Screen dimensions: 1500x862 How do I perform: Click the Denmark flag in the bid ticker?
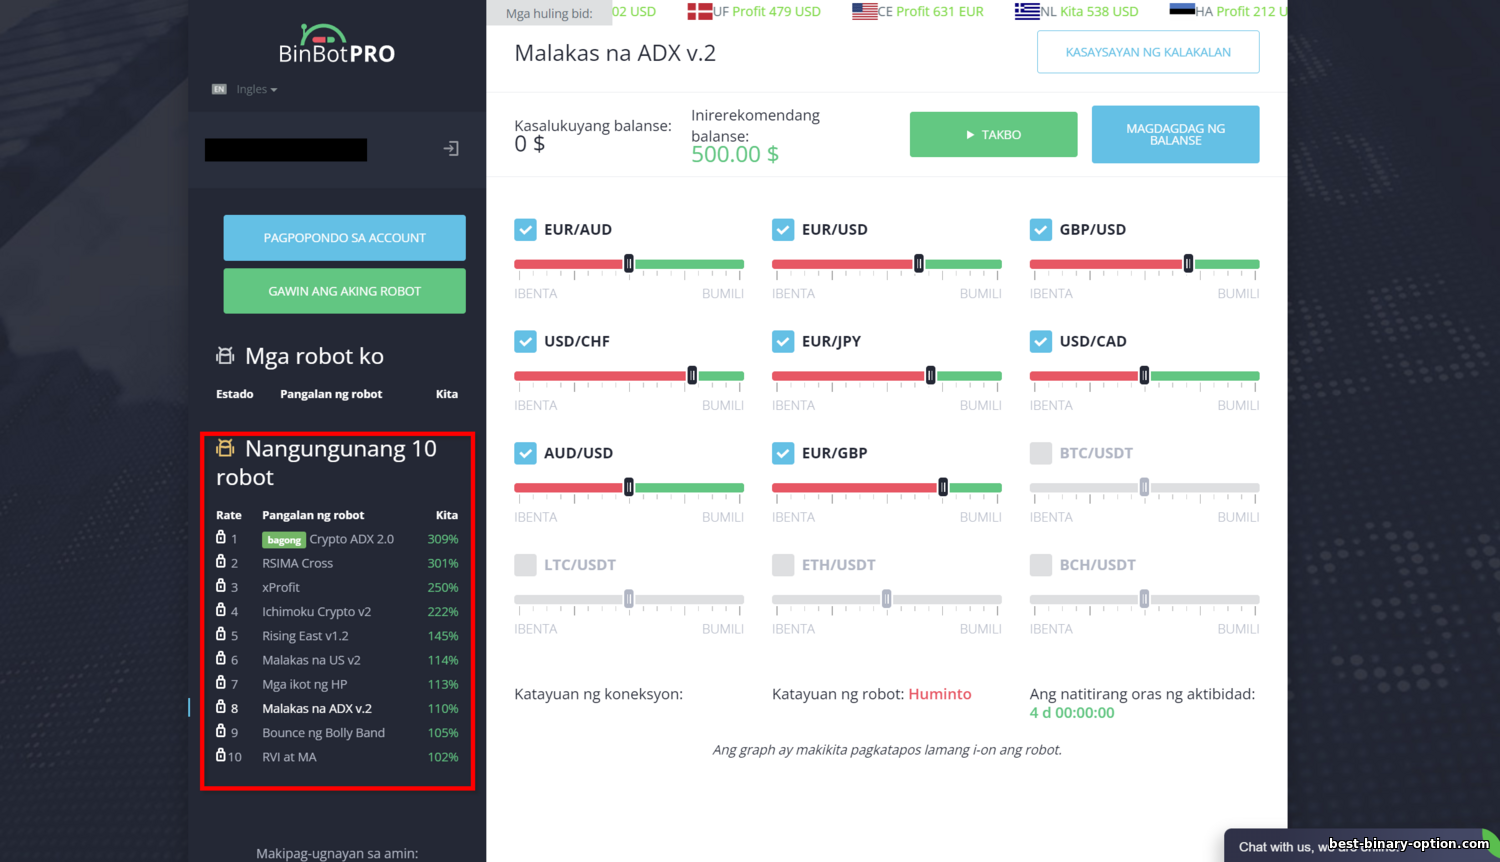[x=700, y=11]
